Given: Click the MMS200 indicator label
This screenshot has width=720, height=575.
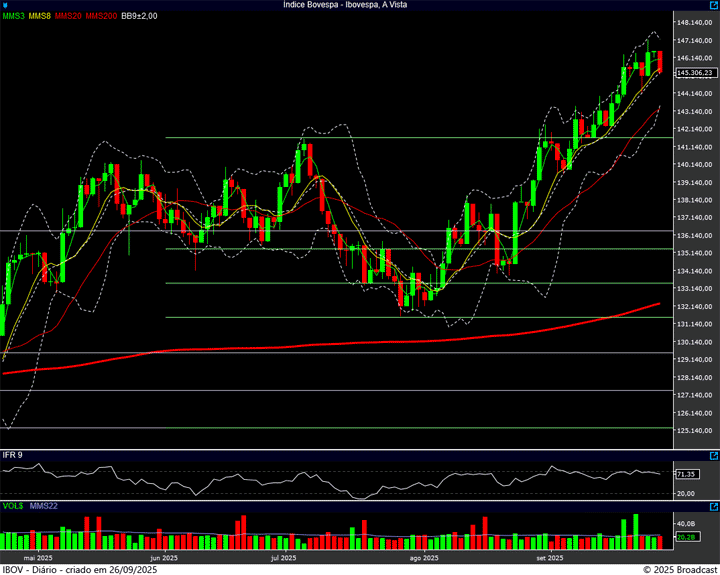Looking at the screenshot, I should pos(101,16).
